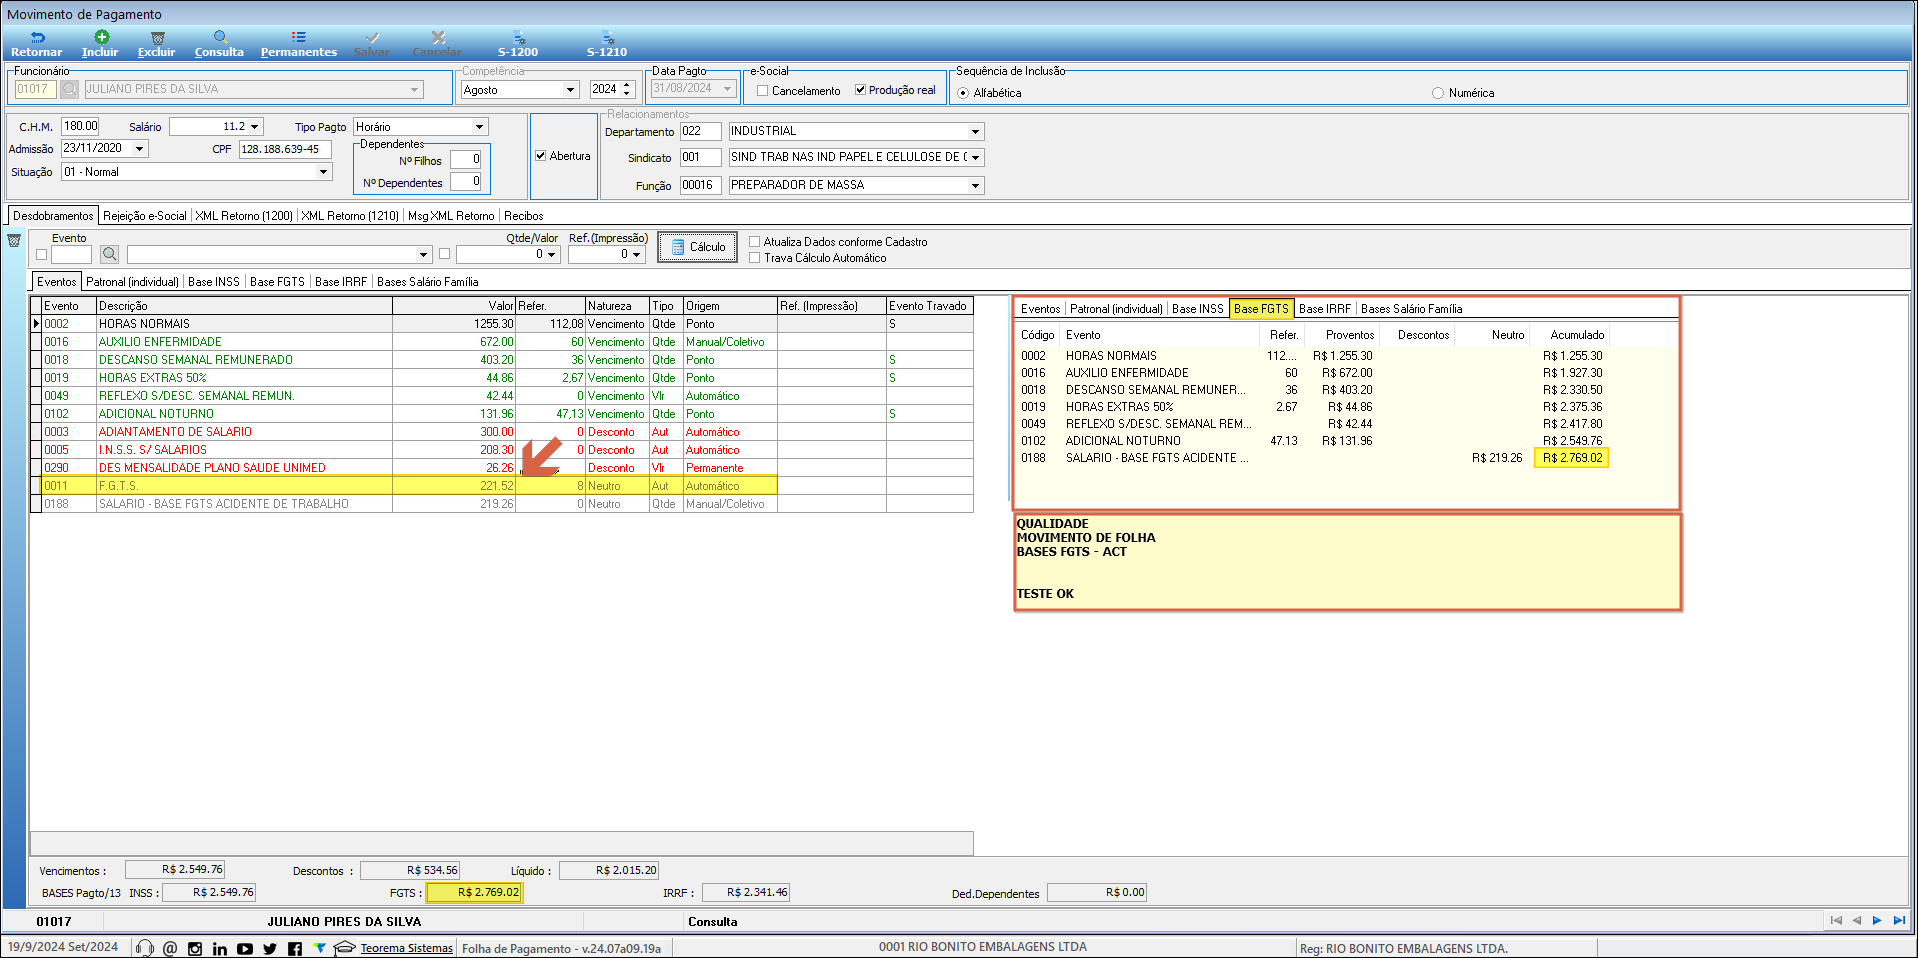This screenshot has width=1918, height=958.
Task: Click the green Incluir plus icon
Action: pyautogui.click(x=101, y=38)
